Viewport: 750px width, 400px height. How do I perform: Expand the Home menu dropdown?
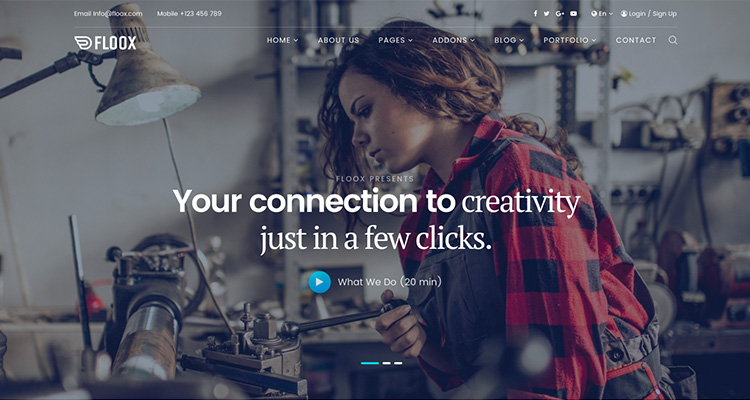(x=282, y=40)
